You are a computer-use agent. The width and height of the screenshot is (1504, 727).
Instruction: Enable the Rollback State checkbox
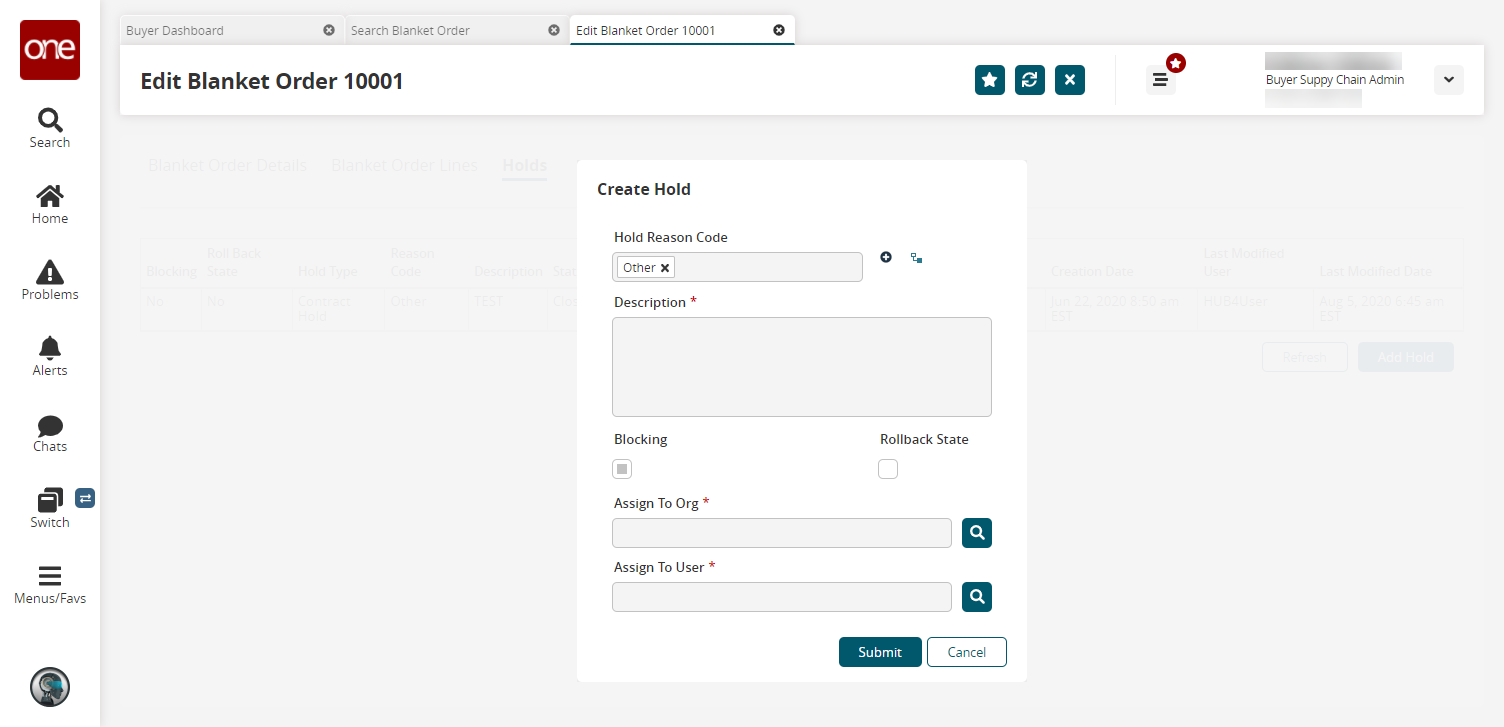[887, 469]
